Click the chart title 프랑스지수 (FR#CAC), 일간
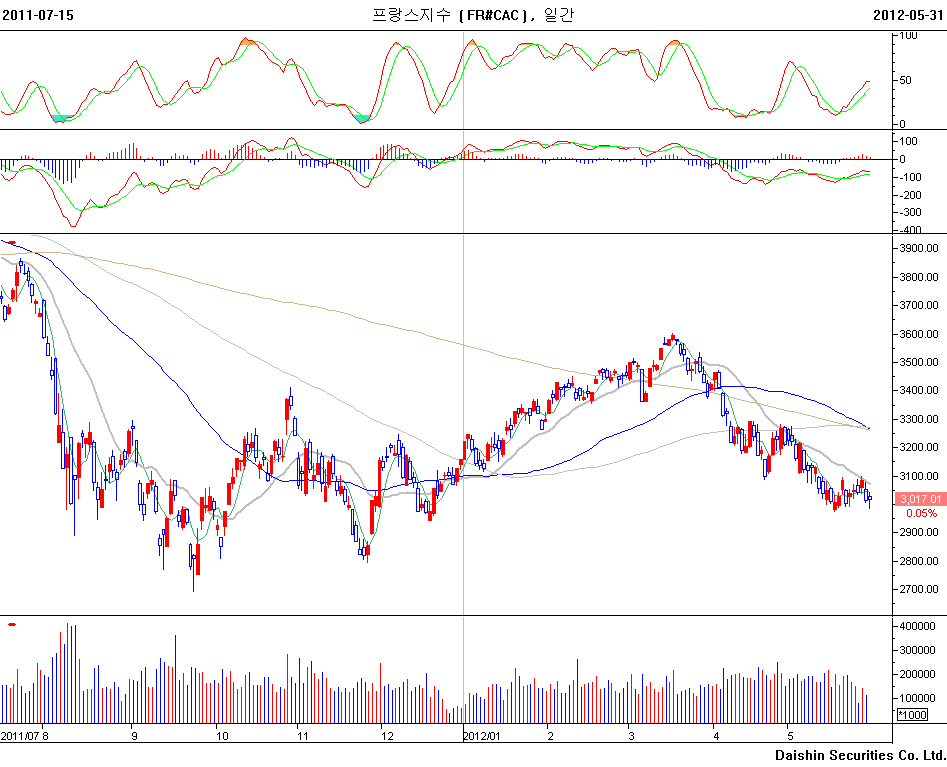 click(x=474, y=15)
